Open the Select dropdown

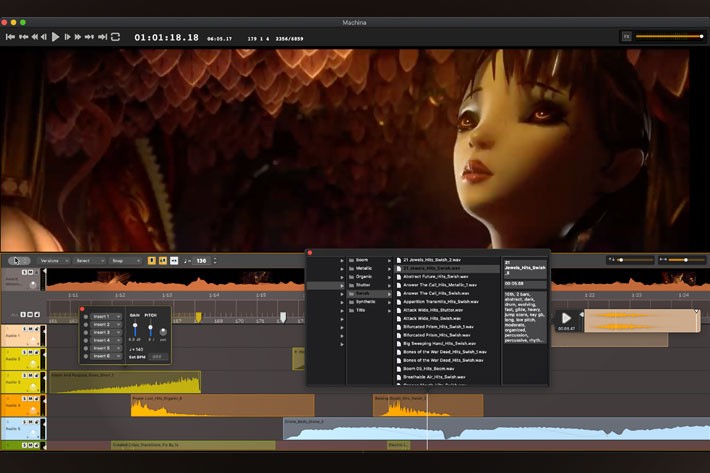point(90,261)
